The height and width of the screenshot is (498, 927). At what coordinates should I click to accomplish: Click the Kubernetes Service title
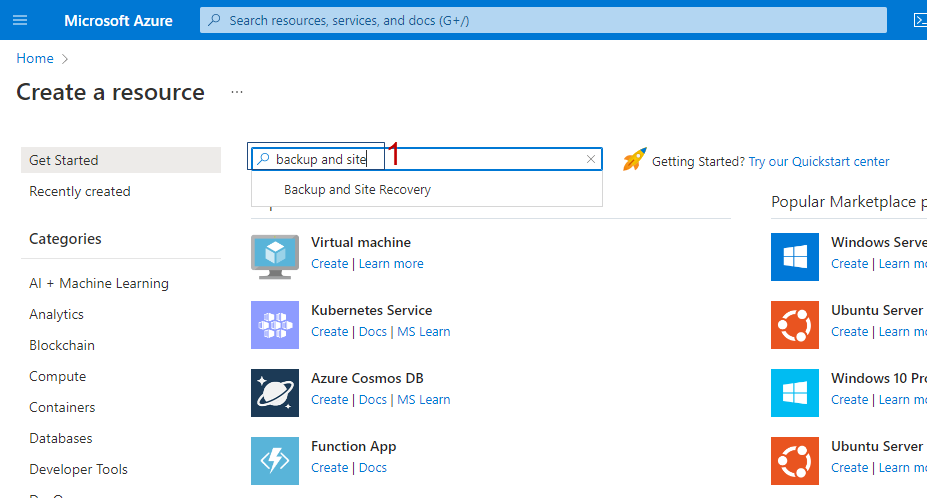point(371,311)
